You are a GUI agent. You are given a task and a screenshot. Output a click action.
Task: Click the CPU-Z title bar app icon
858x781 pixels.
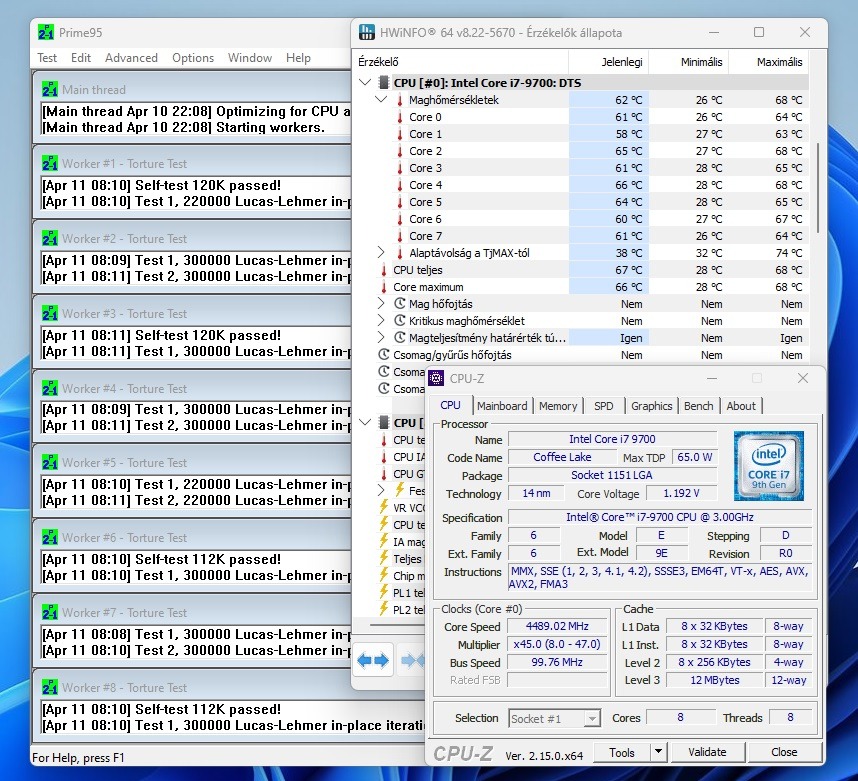(436, 378)
